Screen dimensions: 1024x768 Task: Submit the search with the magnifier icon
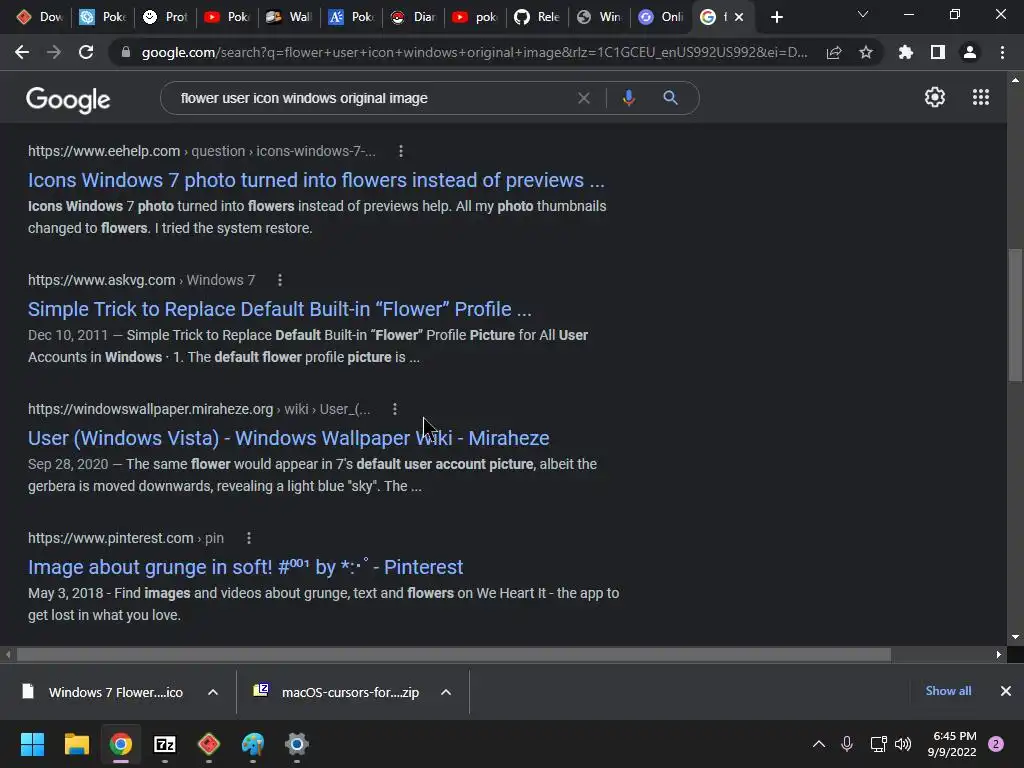click(x=671, y=98)
